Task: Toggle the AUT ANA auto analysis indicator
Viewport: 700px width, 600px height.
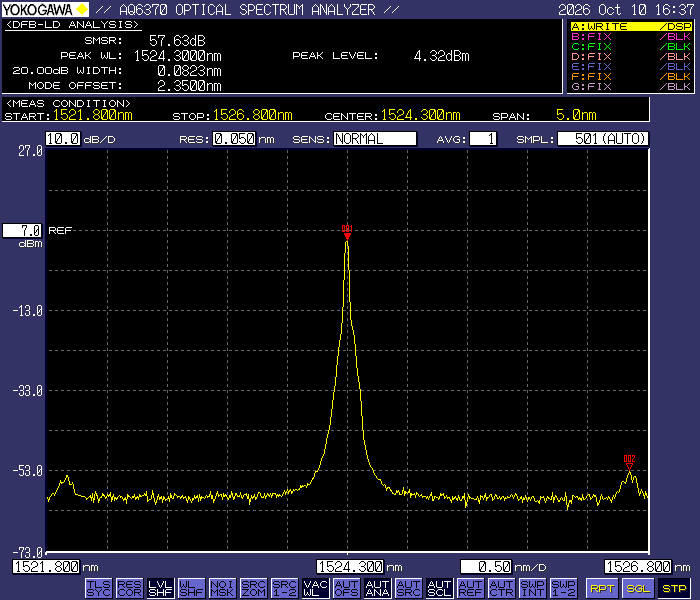Action: tap(378, 588)
